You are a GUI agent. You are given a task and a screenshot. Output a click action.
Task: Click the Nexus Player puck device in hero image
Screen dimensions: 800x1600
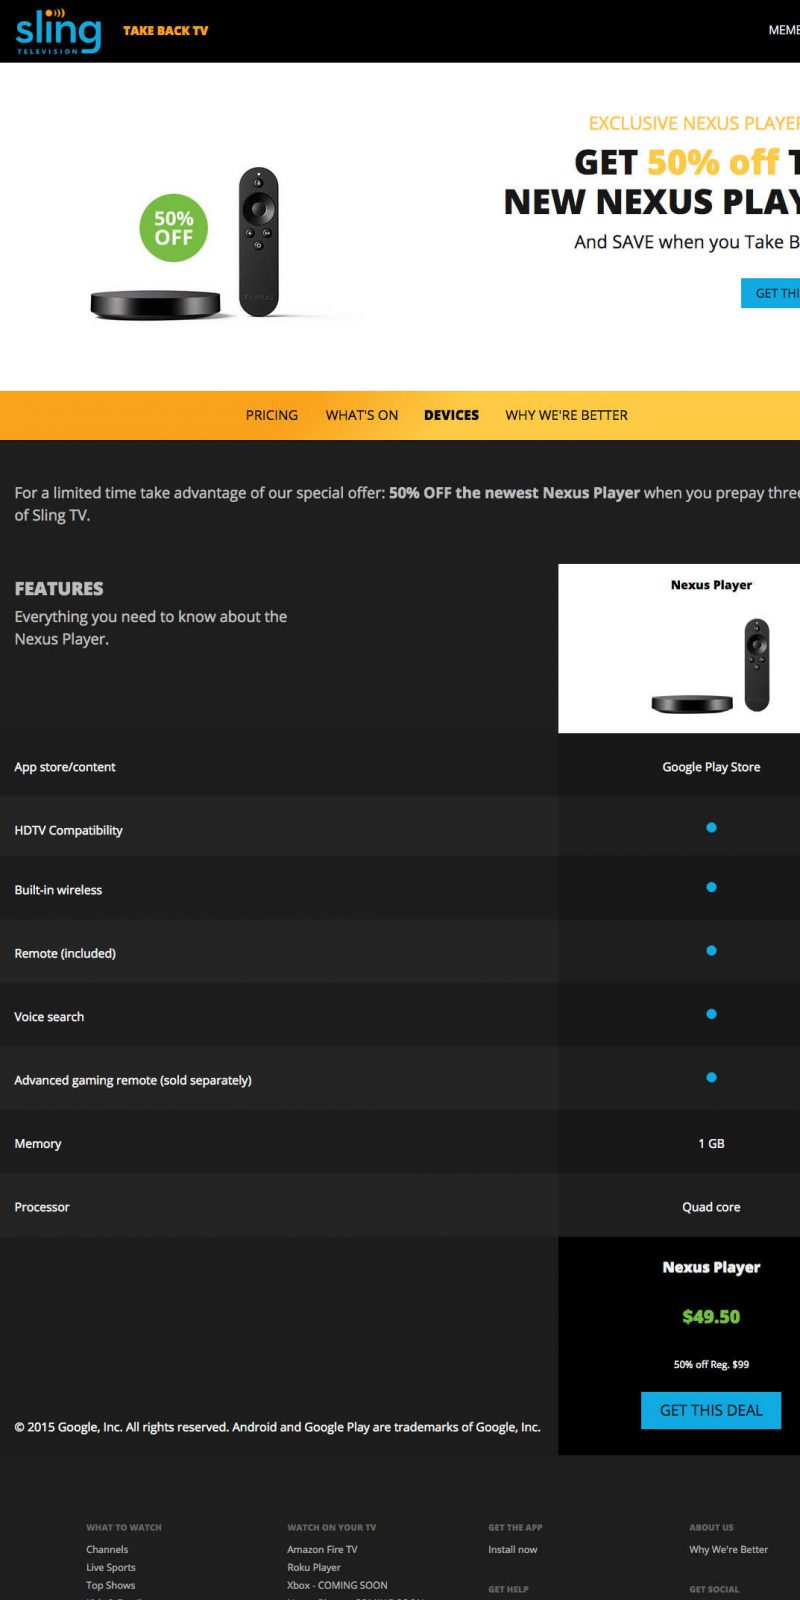155,304
